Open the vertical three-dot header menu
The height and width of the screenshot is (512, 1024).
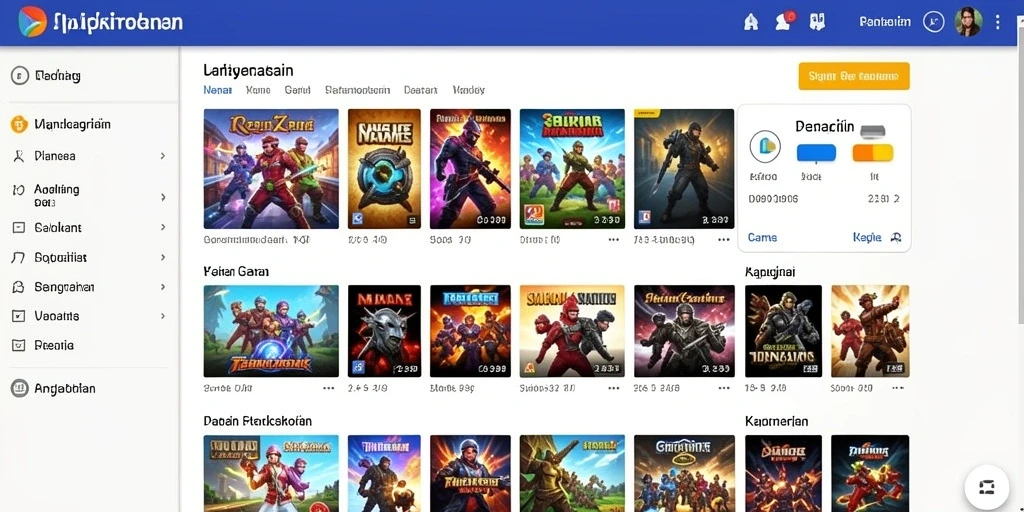(x=997, y=22)
